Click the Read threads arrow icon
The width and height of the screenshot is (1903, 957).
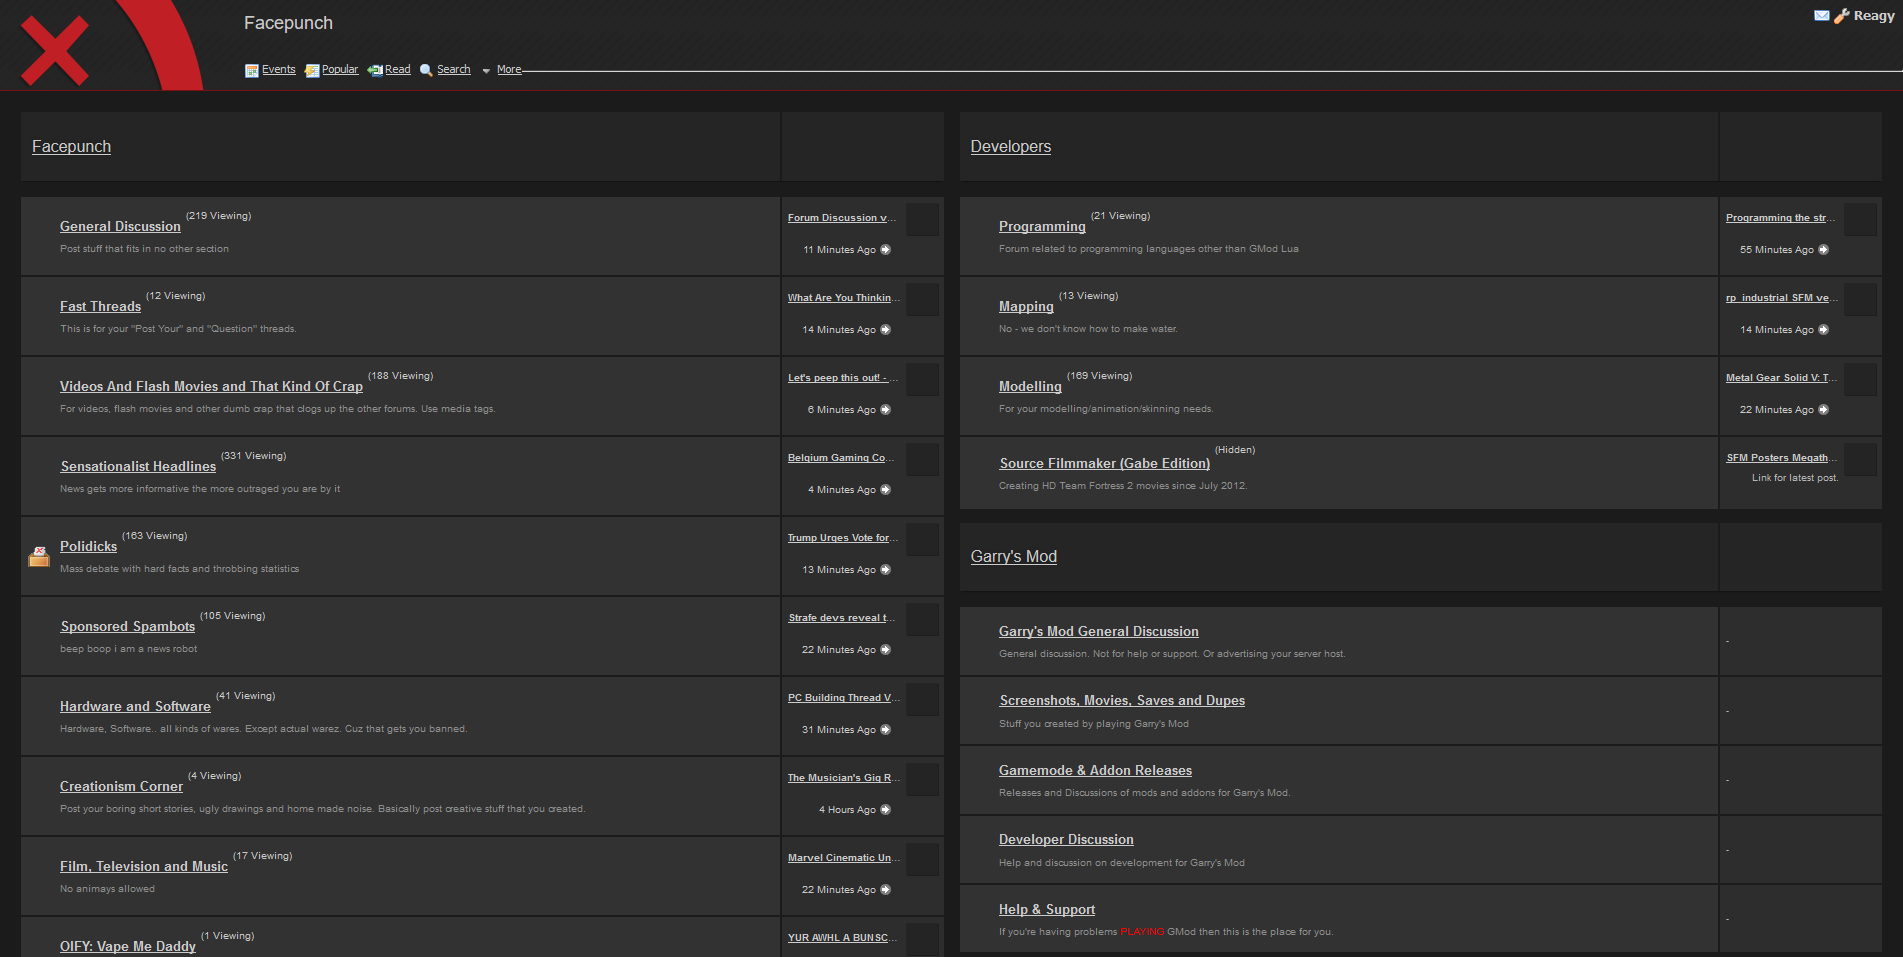[x=375, y=70]
